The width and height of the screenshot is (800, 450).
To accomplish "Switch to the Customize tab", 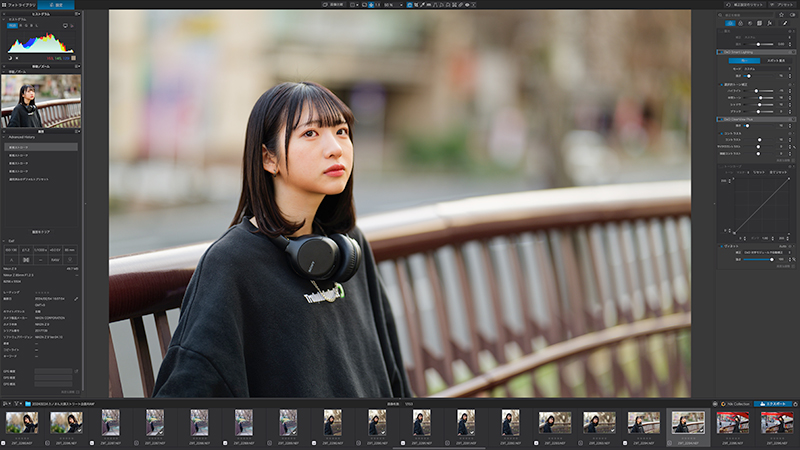I will point(56,5).
